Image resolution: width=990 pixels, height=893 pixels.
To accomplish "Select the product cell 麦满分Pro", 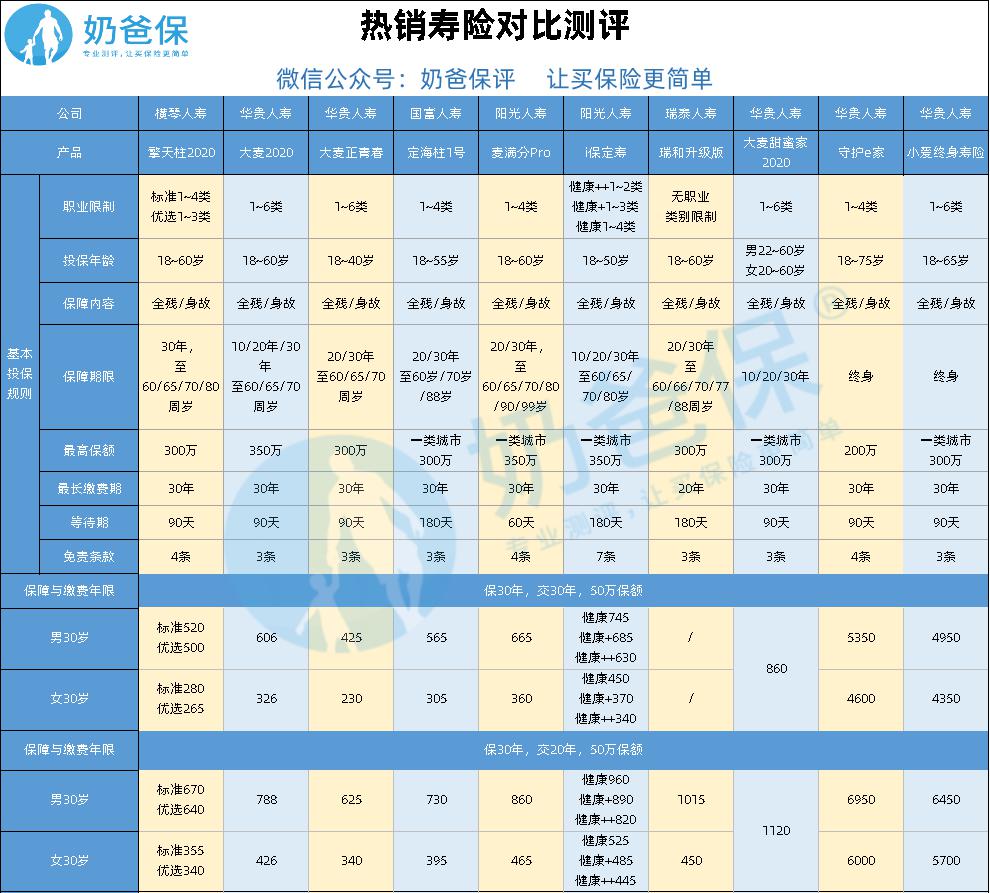I will pos(521,153).
